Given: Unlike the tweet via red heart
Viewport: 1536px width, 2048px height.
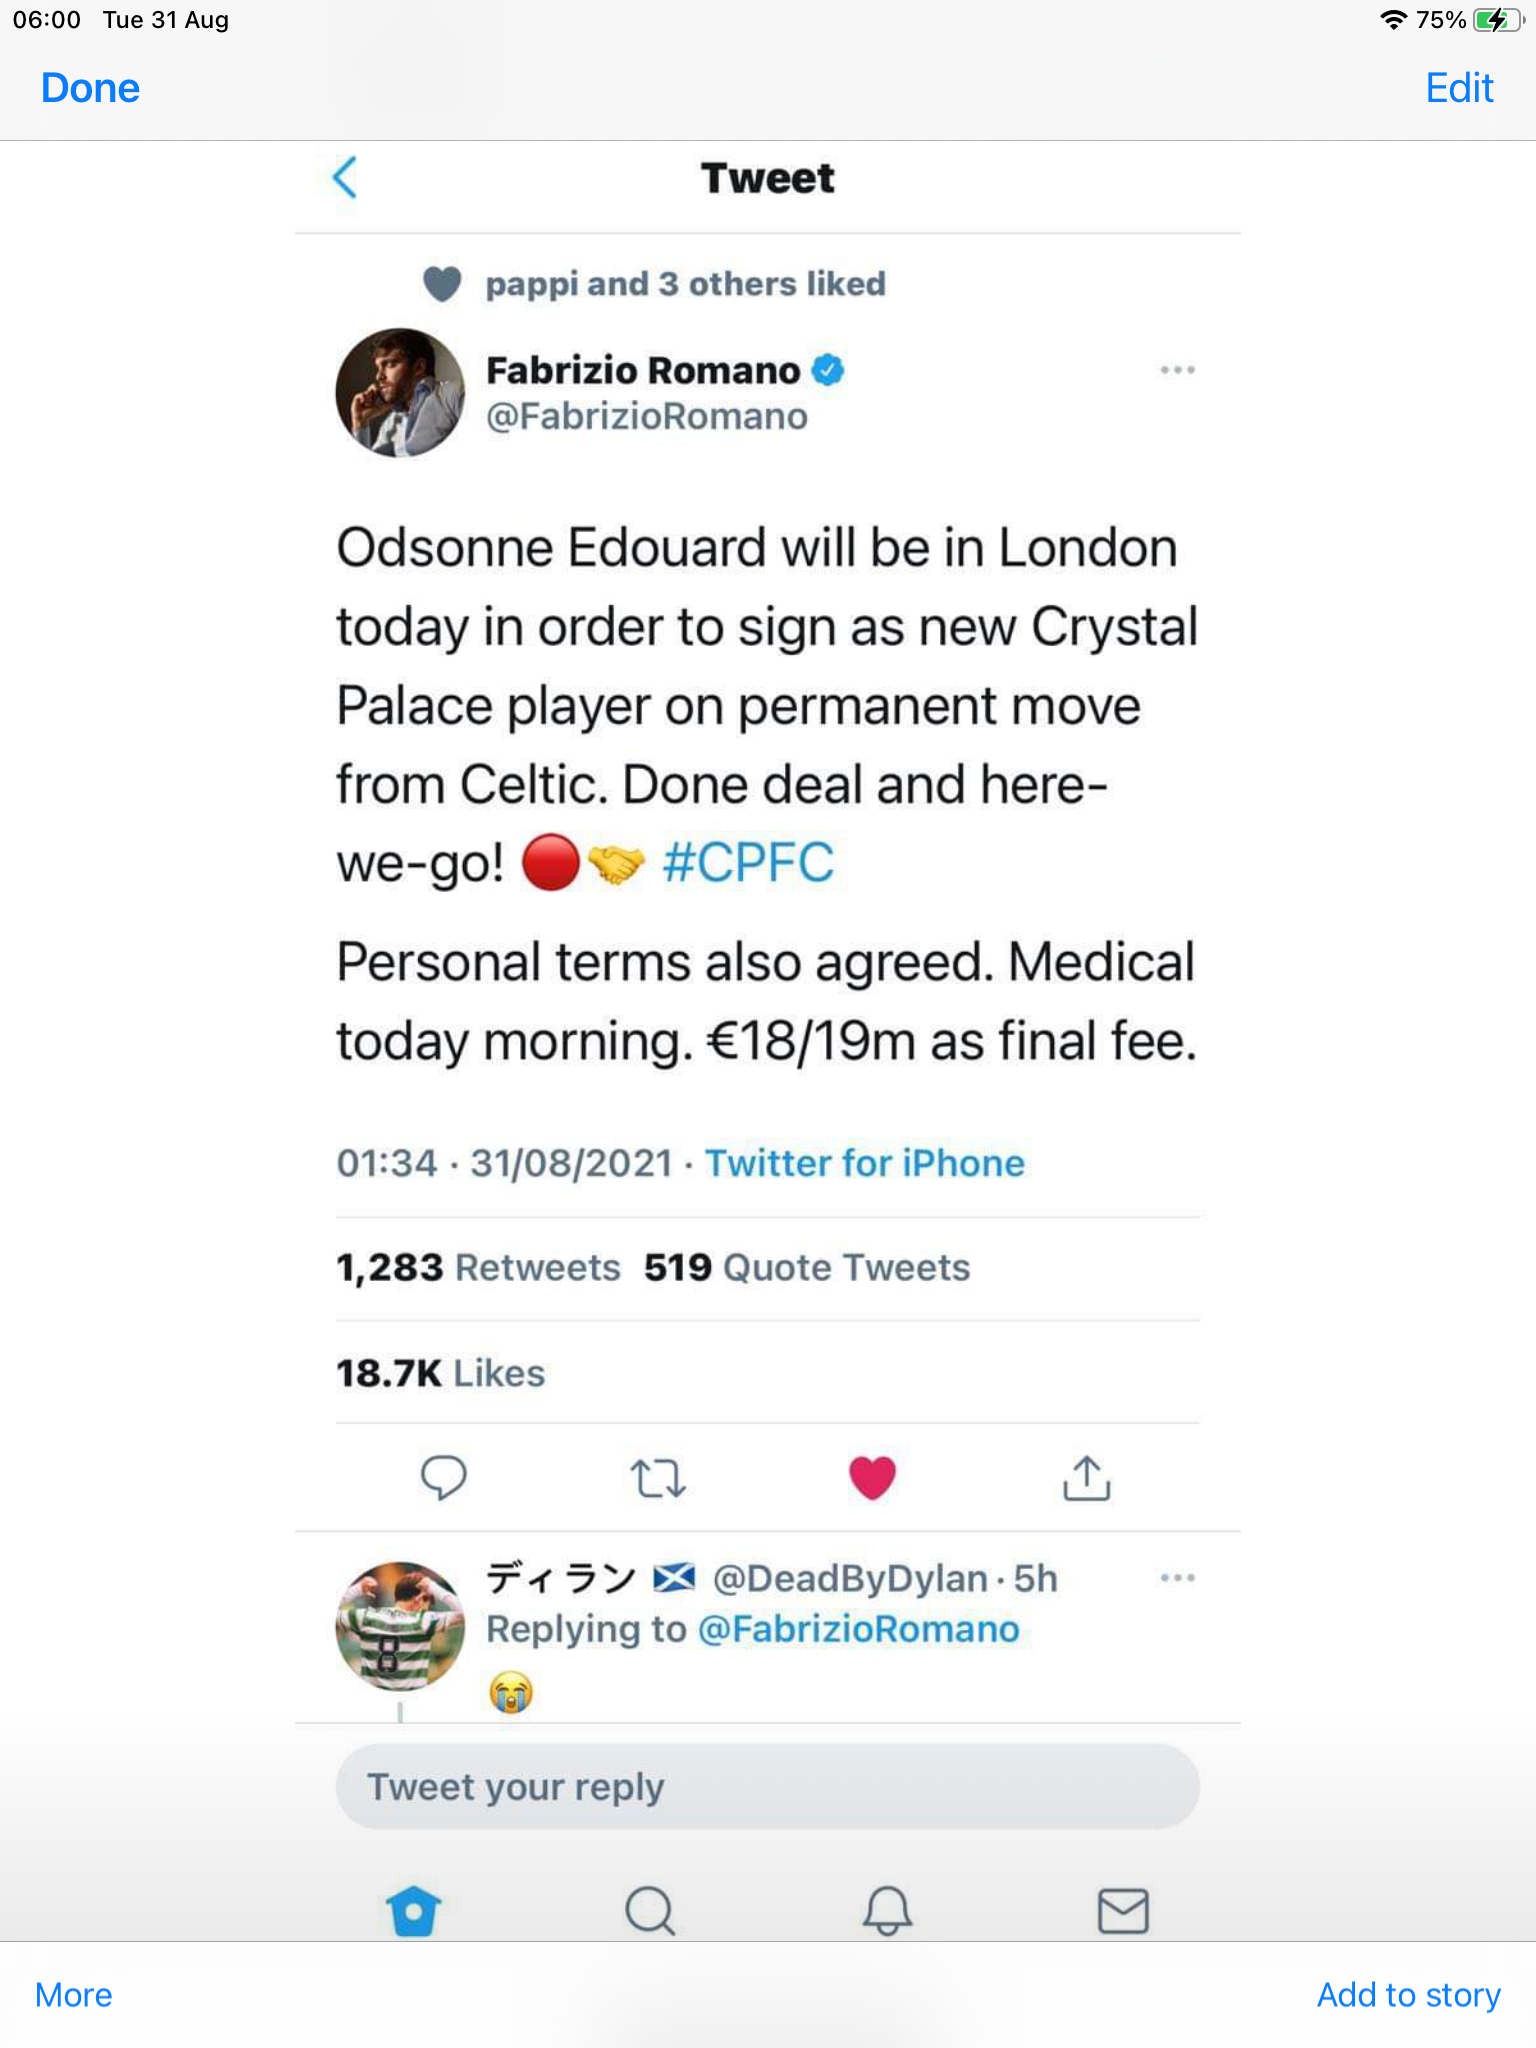Looking at the screenshot, I should tap(872, 1477).
